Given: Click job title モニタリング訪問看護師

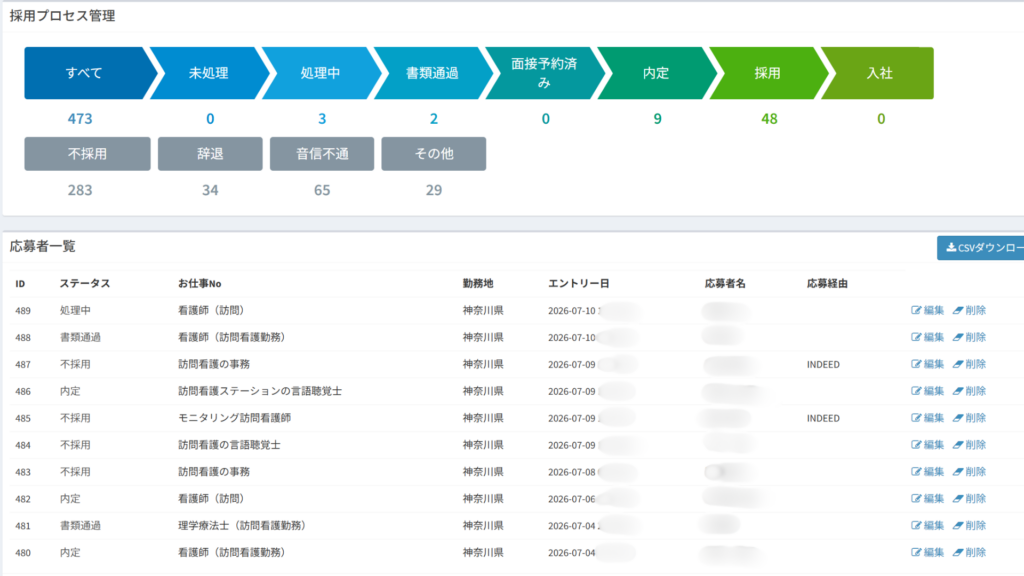Looking at the screenshot, I should (x=234, y=417).
